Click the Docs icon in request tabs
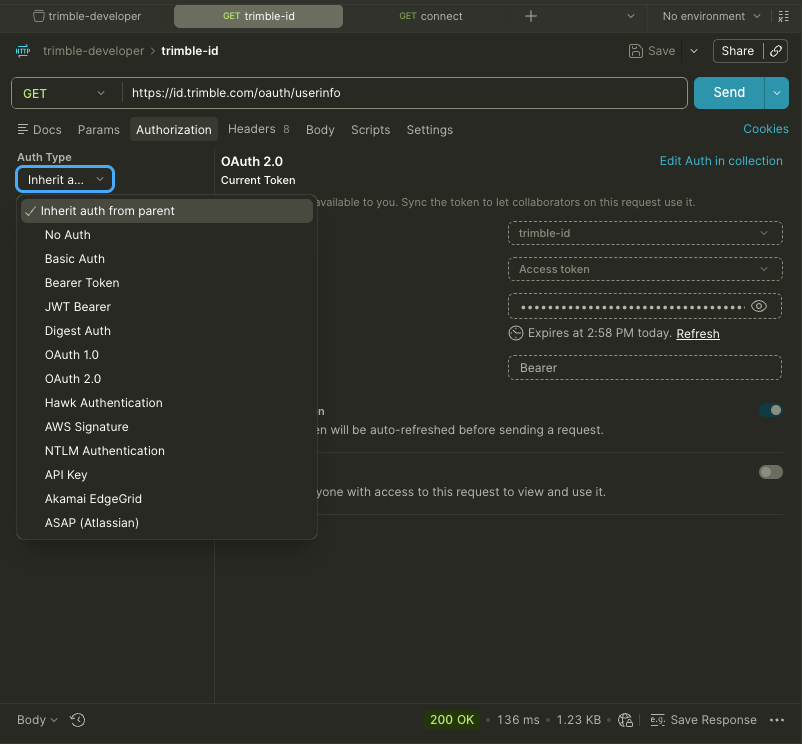802x744 pixels. tap(23, 129)
